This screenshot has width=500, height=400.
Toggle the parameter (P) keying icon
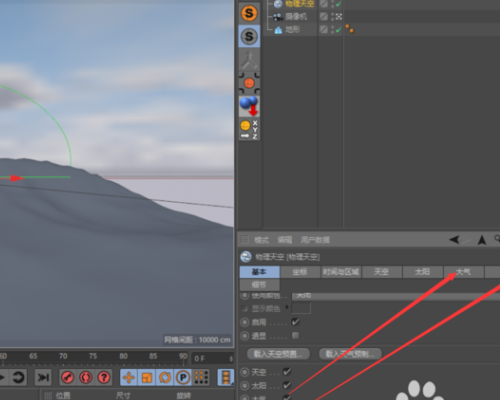click(x=183, y=378)
